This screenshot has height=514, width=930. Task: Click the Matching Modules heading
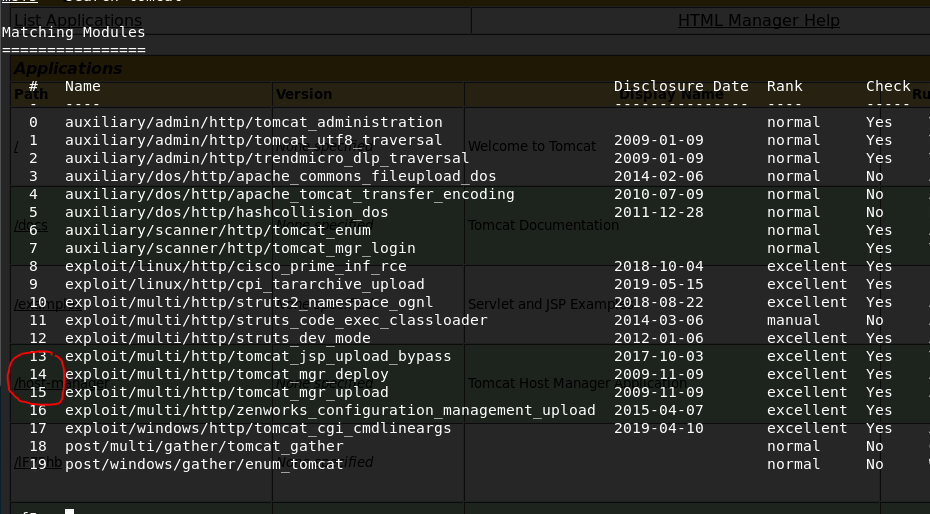(74, 32)
